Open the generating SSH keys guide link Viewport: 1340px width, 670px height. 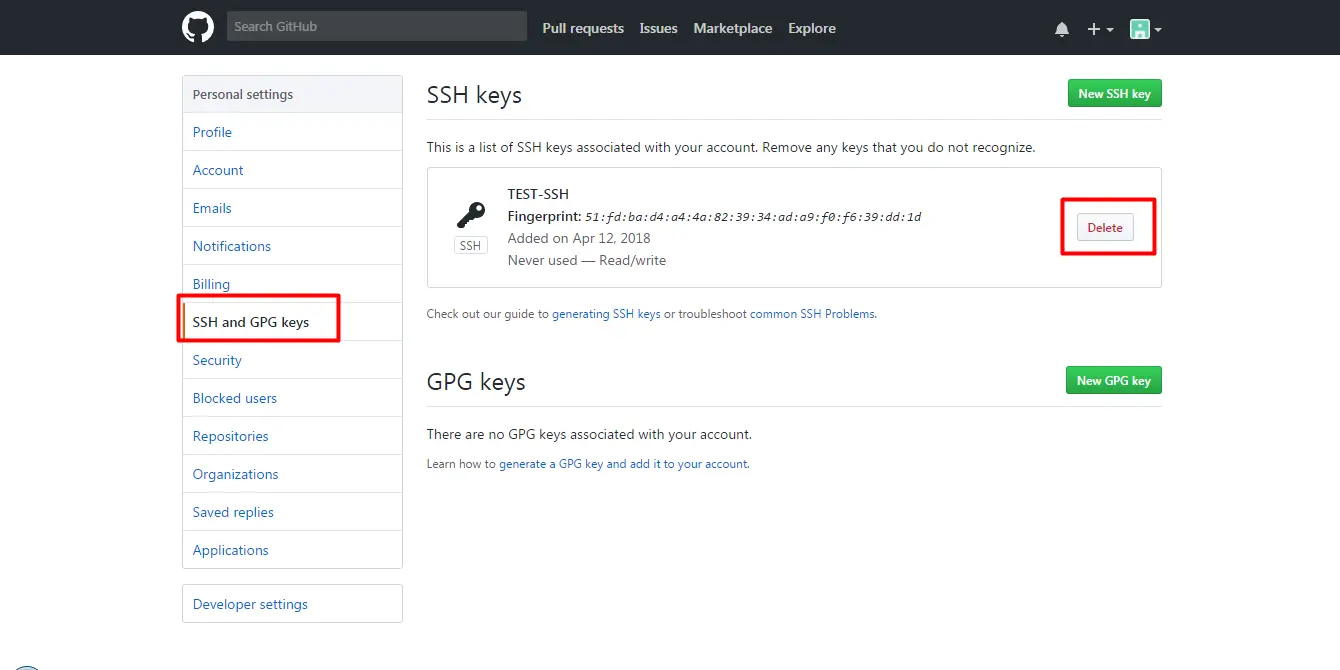click(606, 314)
